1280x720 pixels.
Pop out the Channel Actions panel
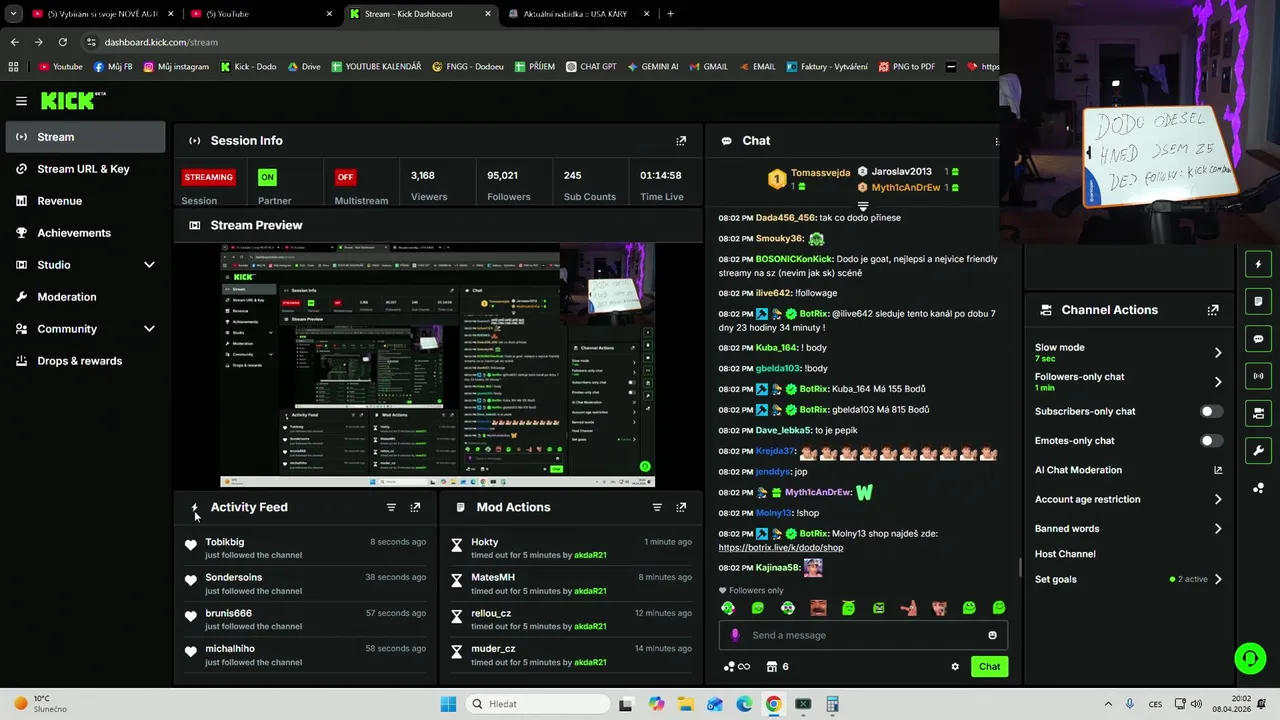point(1213,310)
